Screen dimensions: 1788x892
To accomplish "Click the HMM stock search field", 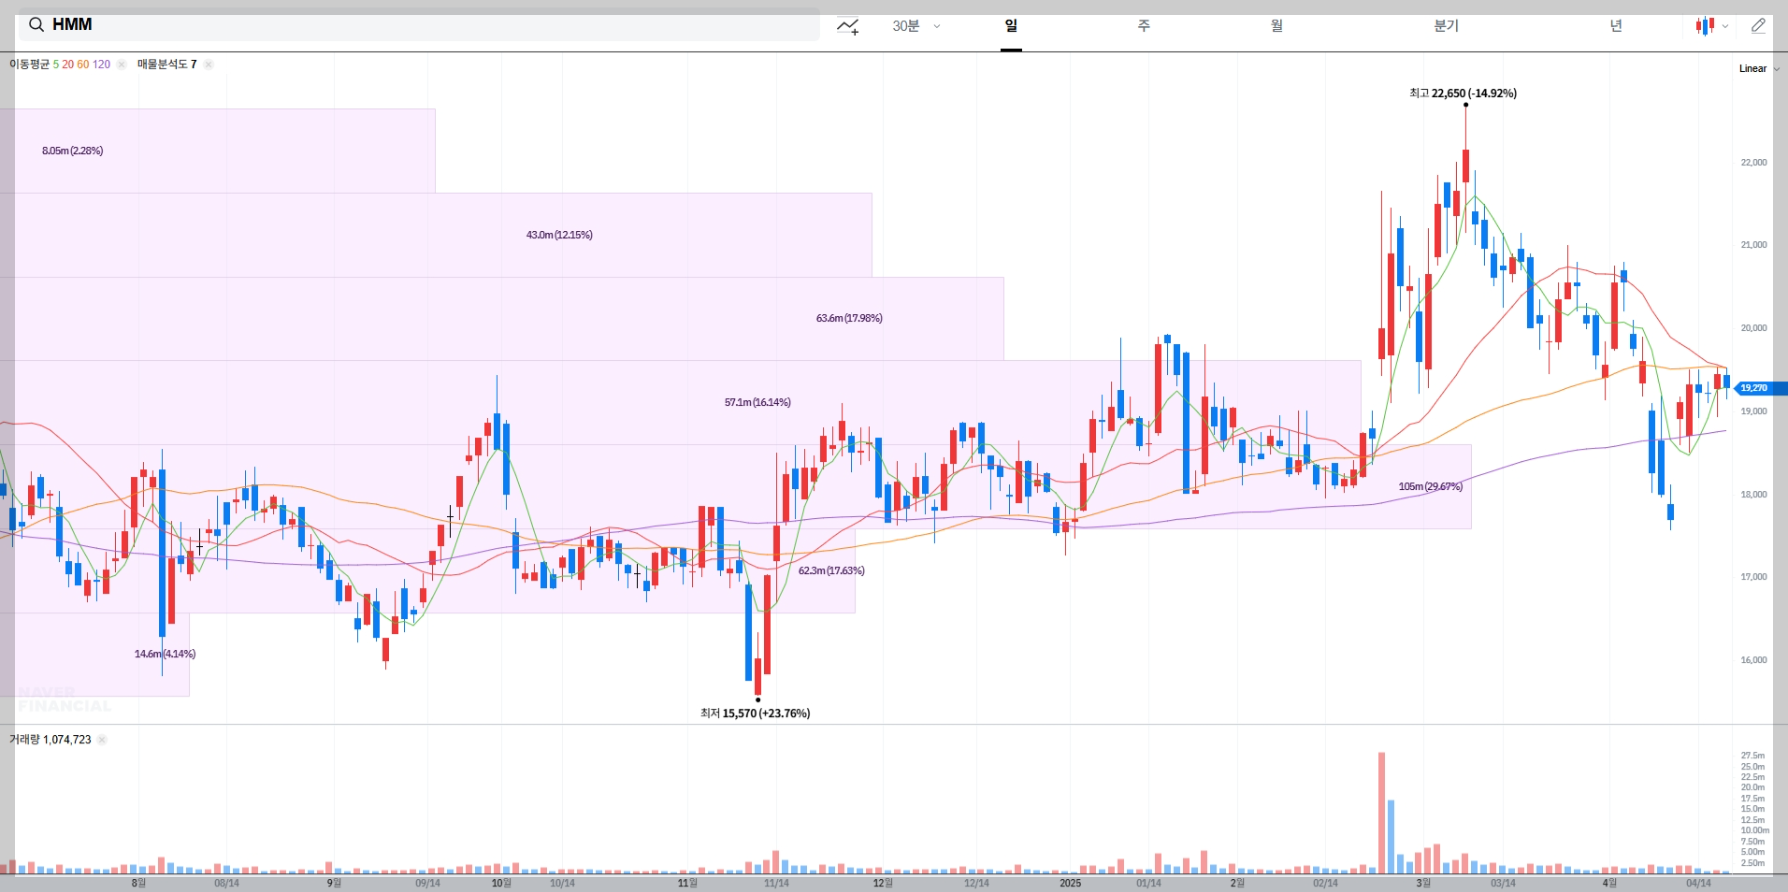I will (419, 25).
